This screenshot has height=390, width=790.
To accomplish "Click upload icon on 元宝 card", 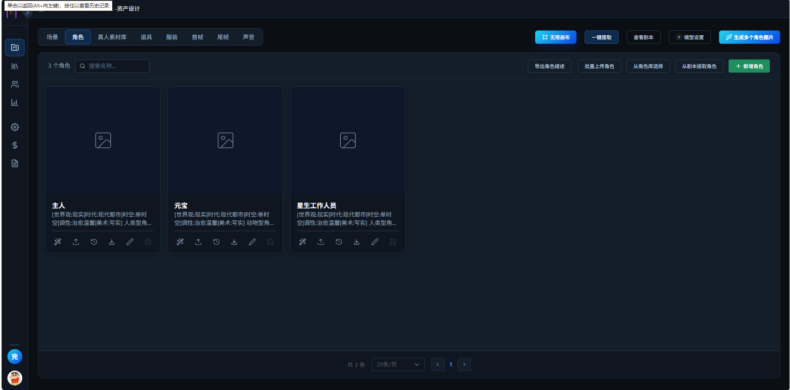I will [x=198, y=242].
